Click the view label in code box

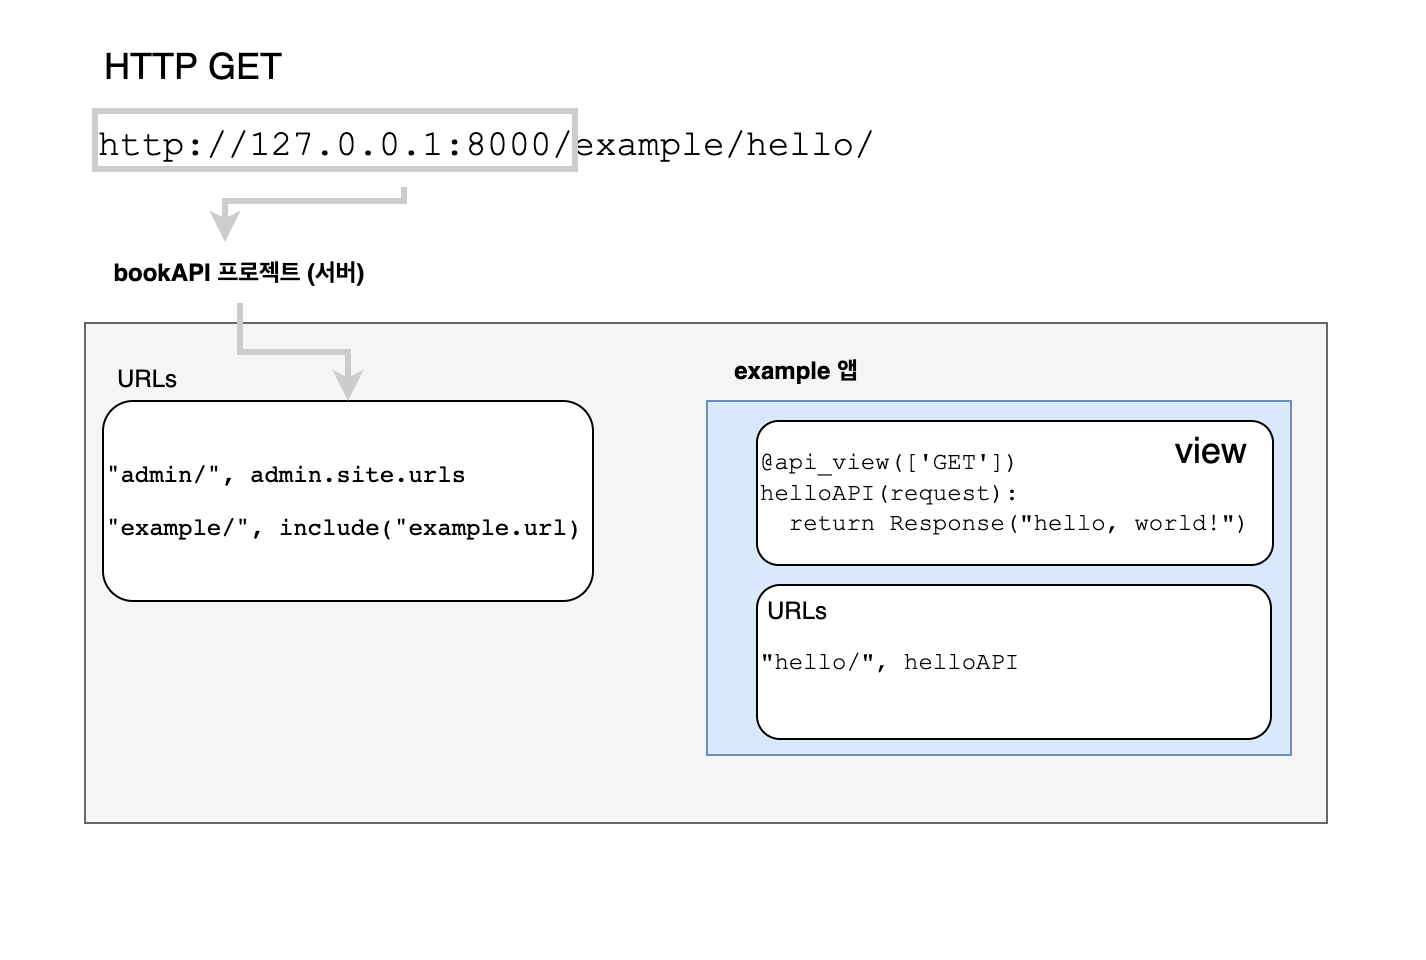coord(1210,452)
